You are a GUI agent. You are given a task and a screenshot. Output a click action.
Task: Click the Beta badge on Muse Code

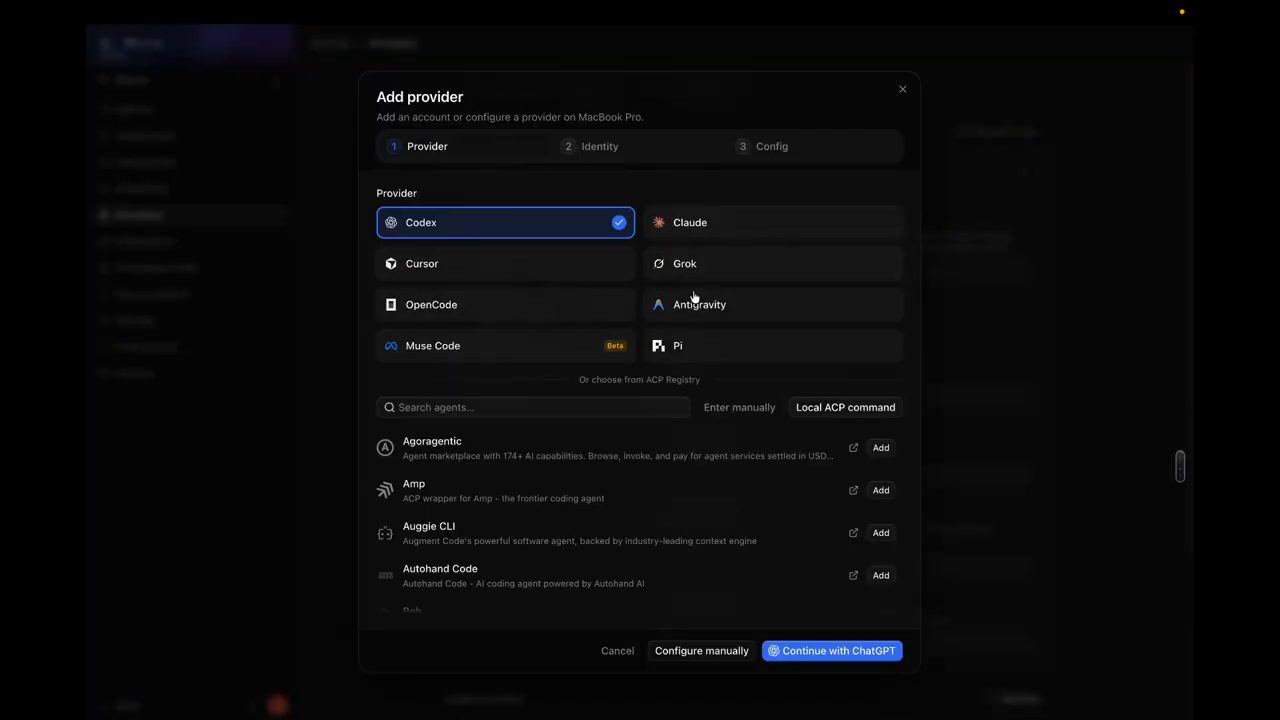[615, 346]
